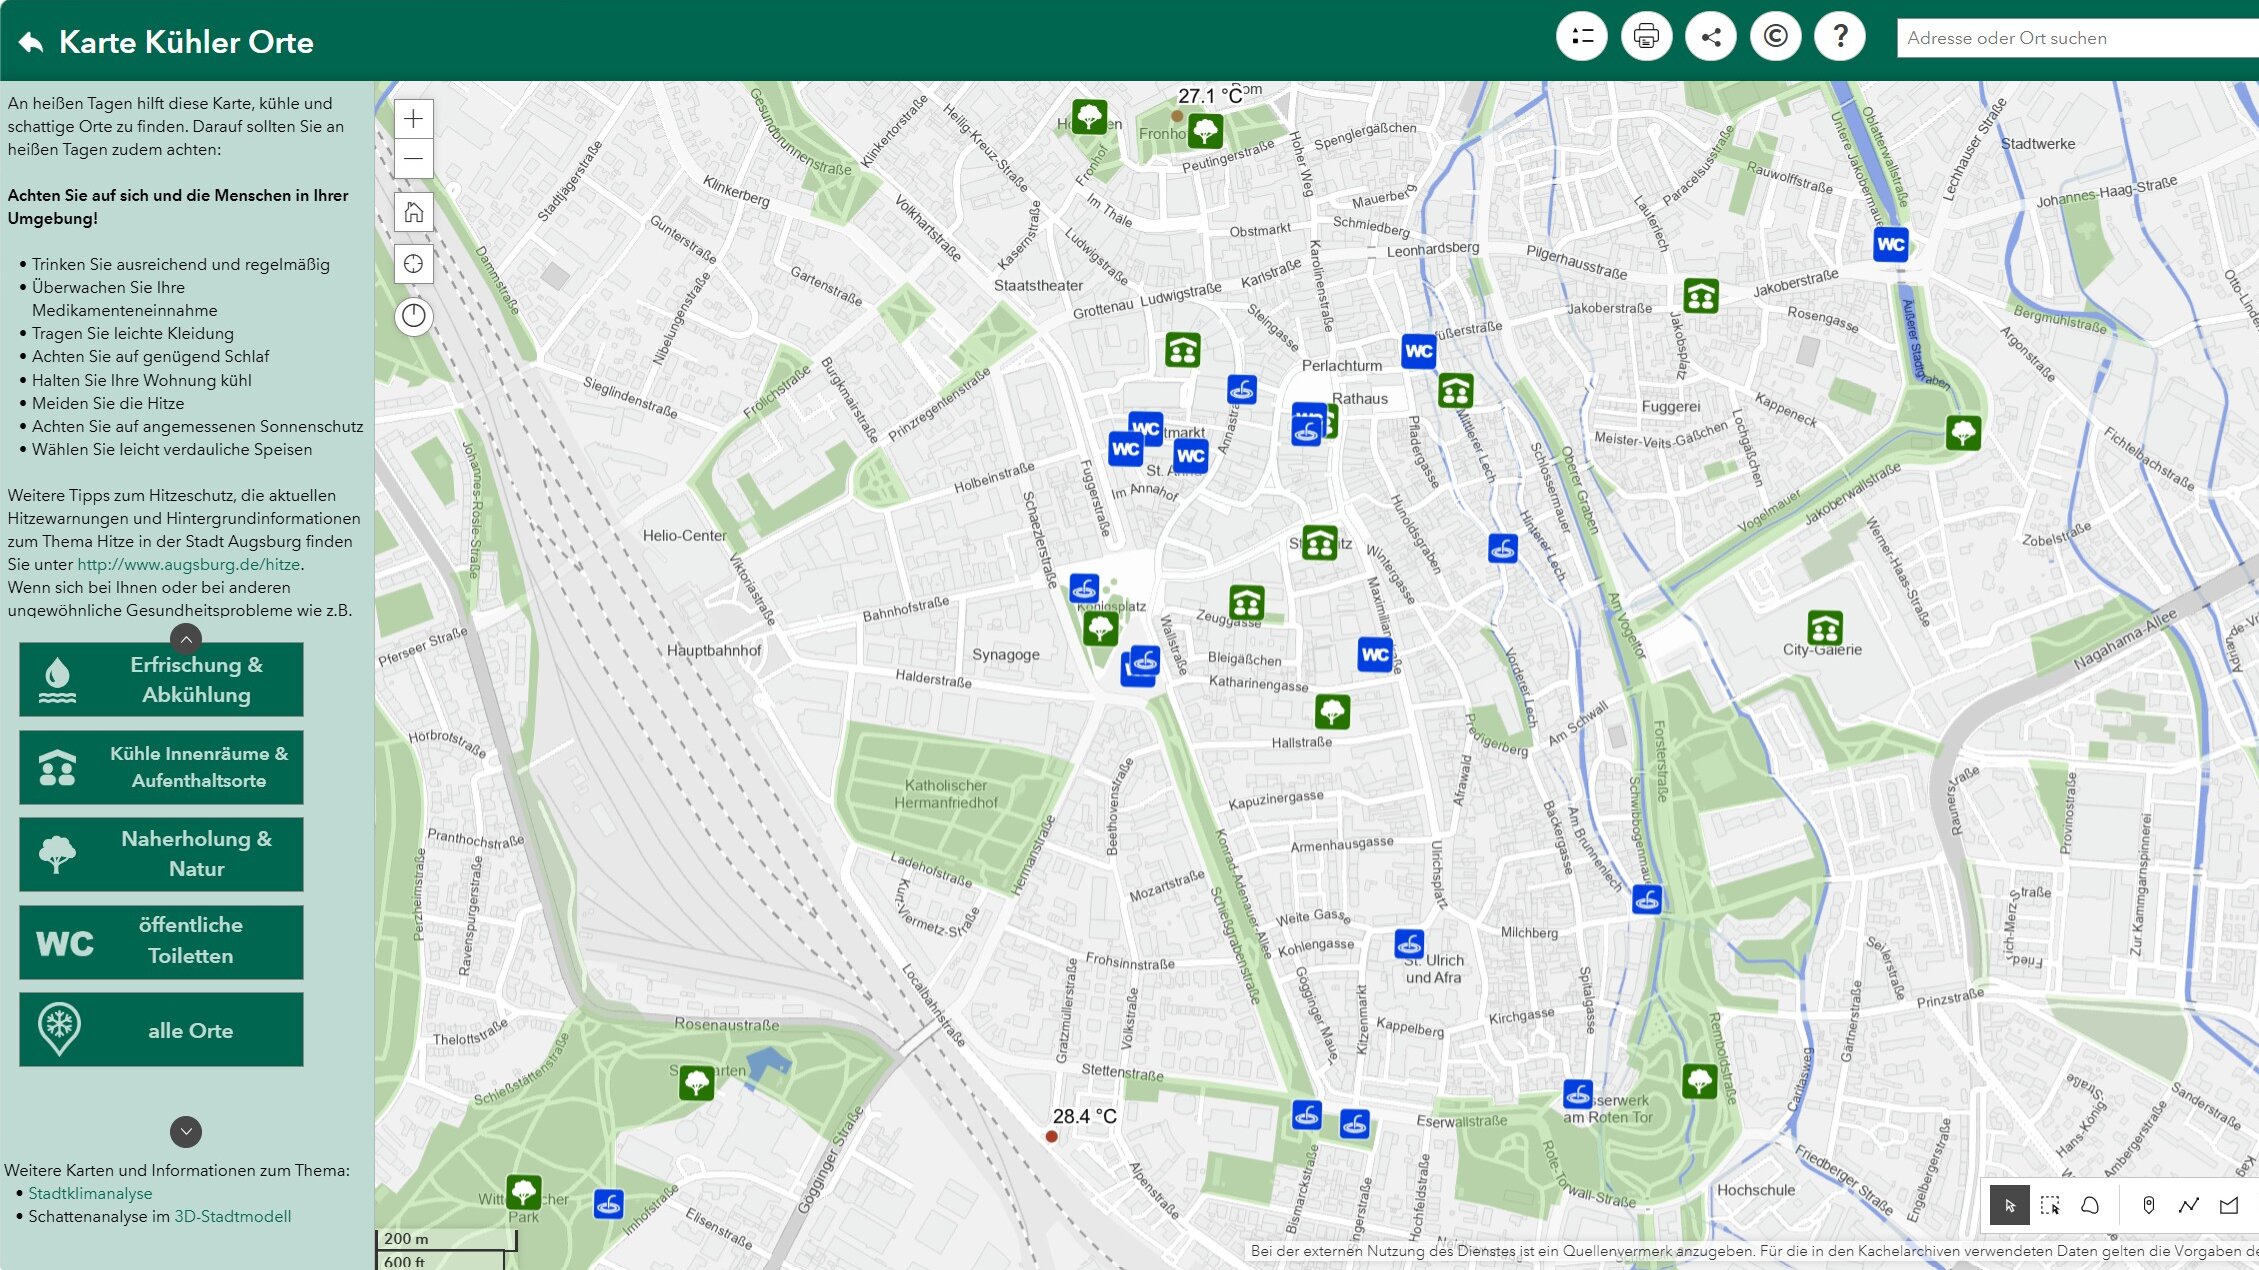2259x1270 pixels.
Task: Activate locate my position tool
Action: tap(414, 264)
